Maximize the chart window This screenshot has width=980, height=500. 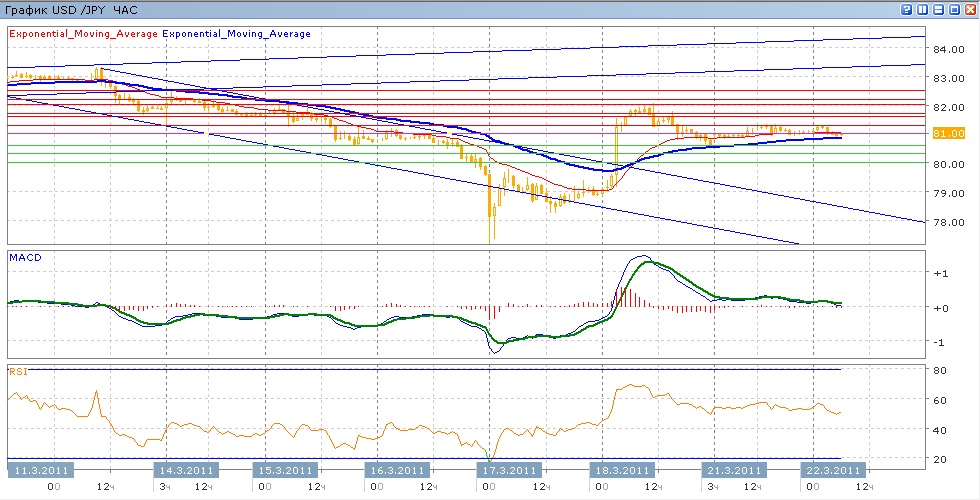(954, 9)
